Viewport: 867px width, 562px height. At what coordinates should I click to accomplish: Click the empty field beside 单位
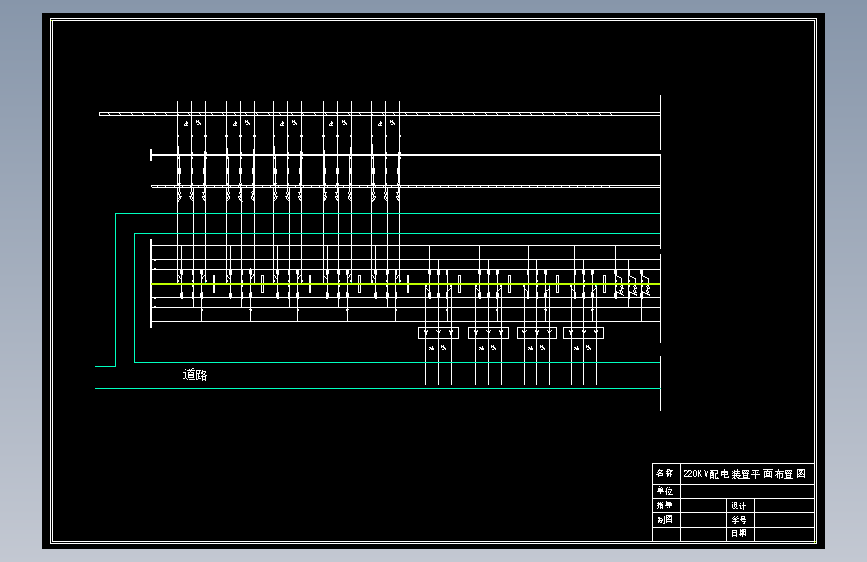(x=747, y=492)
